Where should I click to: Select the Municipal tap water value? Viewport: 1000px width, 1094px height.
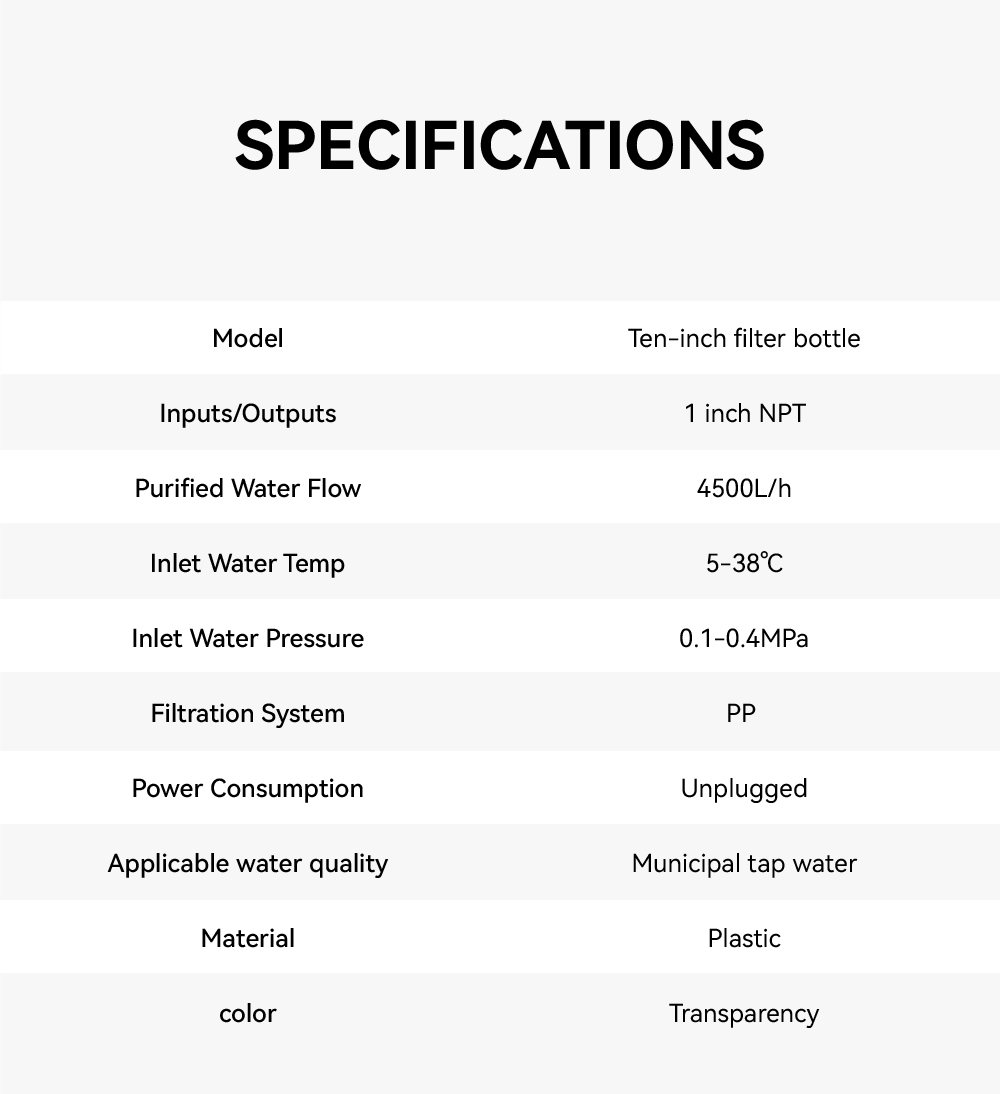click(744, 864)
